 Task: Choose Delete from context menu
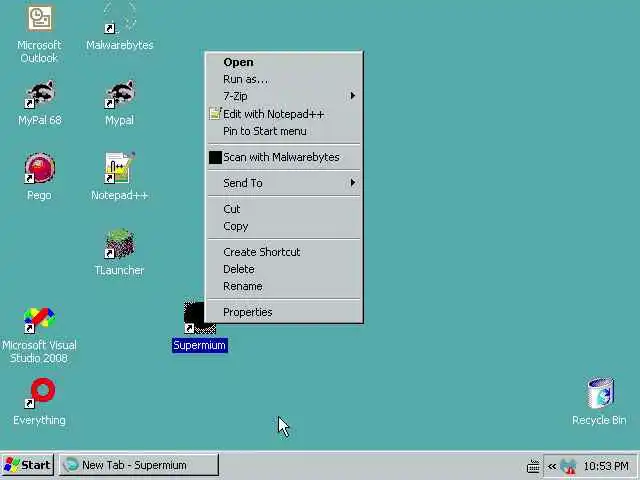(284, 269)
